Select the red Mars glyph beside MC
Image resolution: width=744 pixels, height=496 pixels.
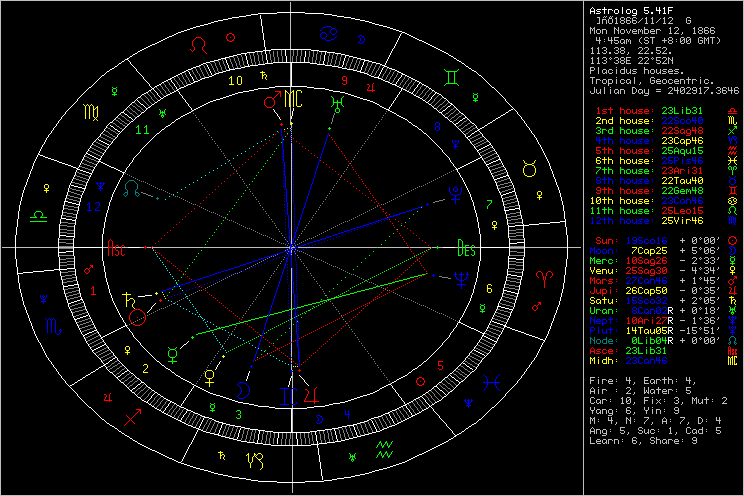[269, 102]
